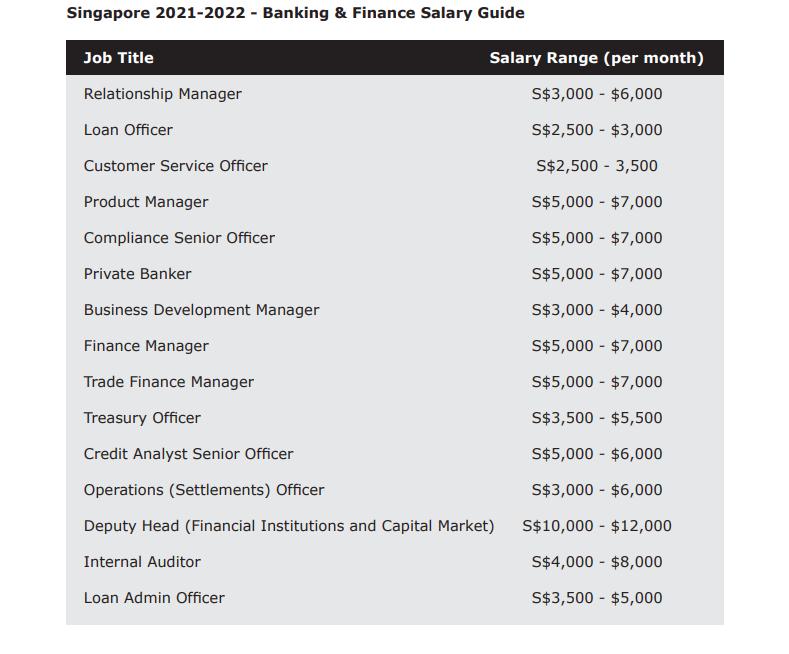The height and width of the screenshot is (654, 789).
Task: Click the 'Compliance Senior Officer' entry
Action: pyautogui.click(x=179, y=238)
